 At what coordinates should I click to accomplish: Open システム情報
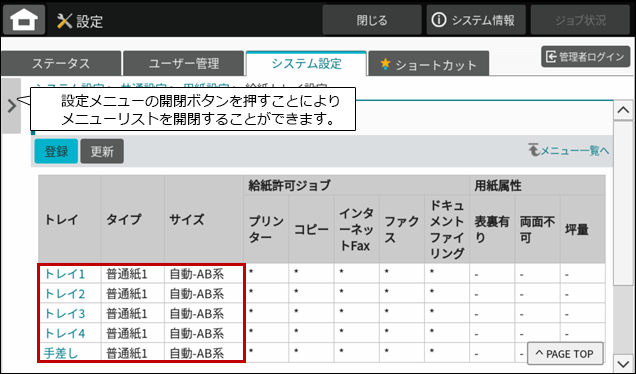[x=476, y=20]
